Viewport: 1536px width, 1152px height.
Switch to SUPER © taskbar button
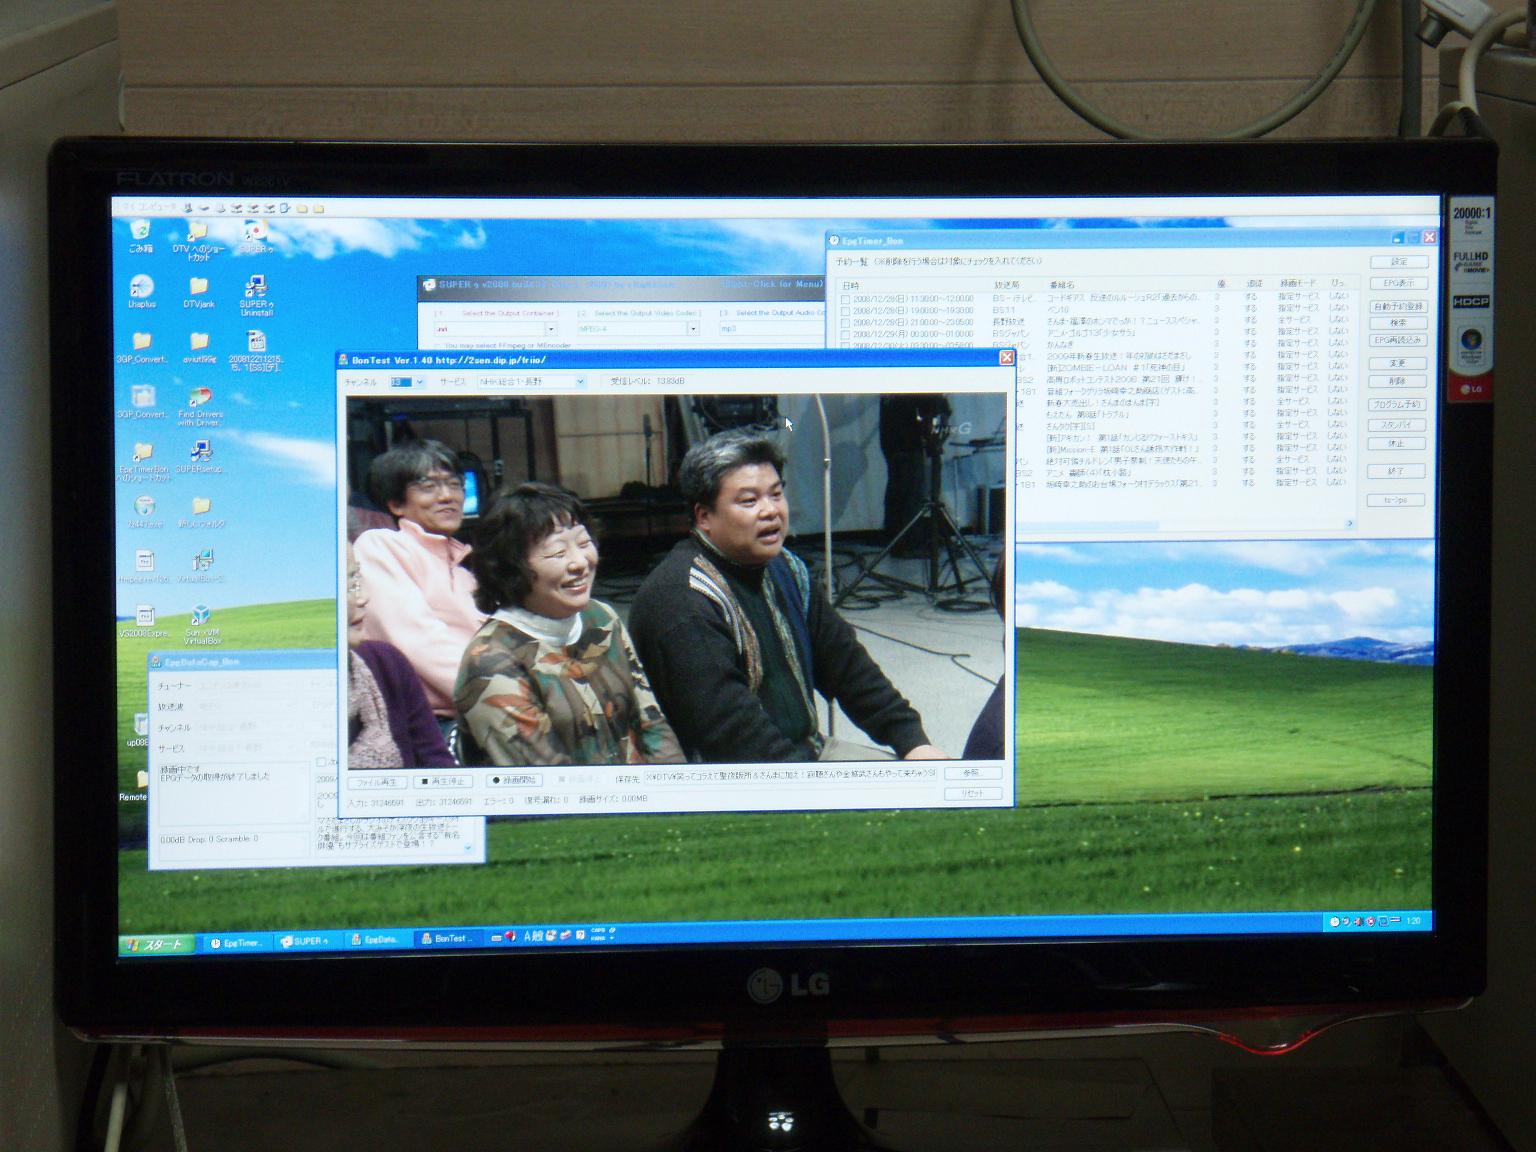[306, 941]
